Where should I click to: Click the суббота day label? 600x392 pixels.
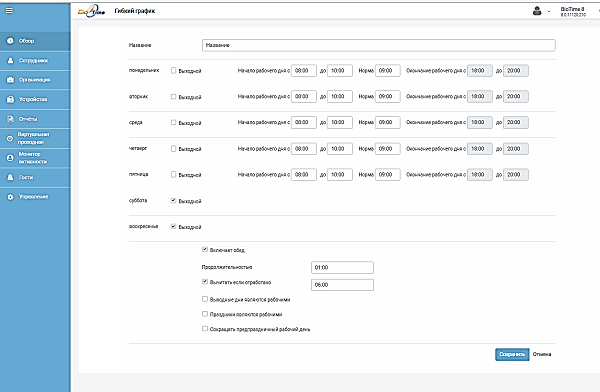(x=138, y=200)
